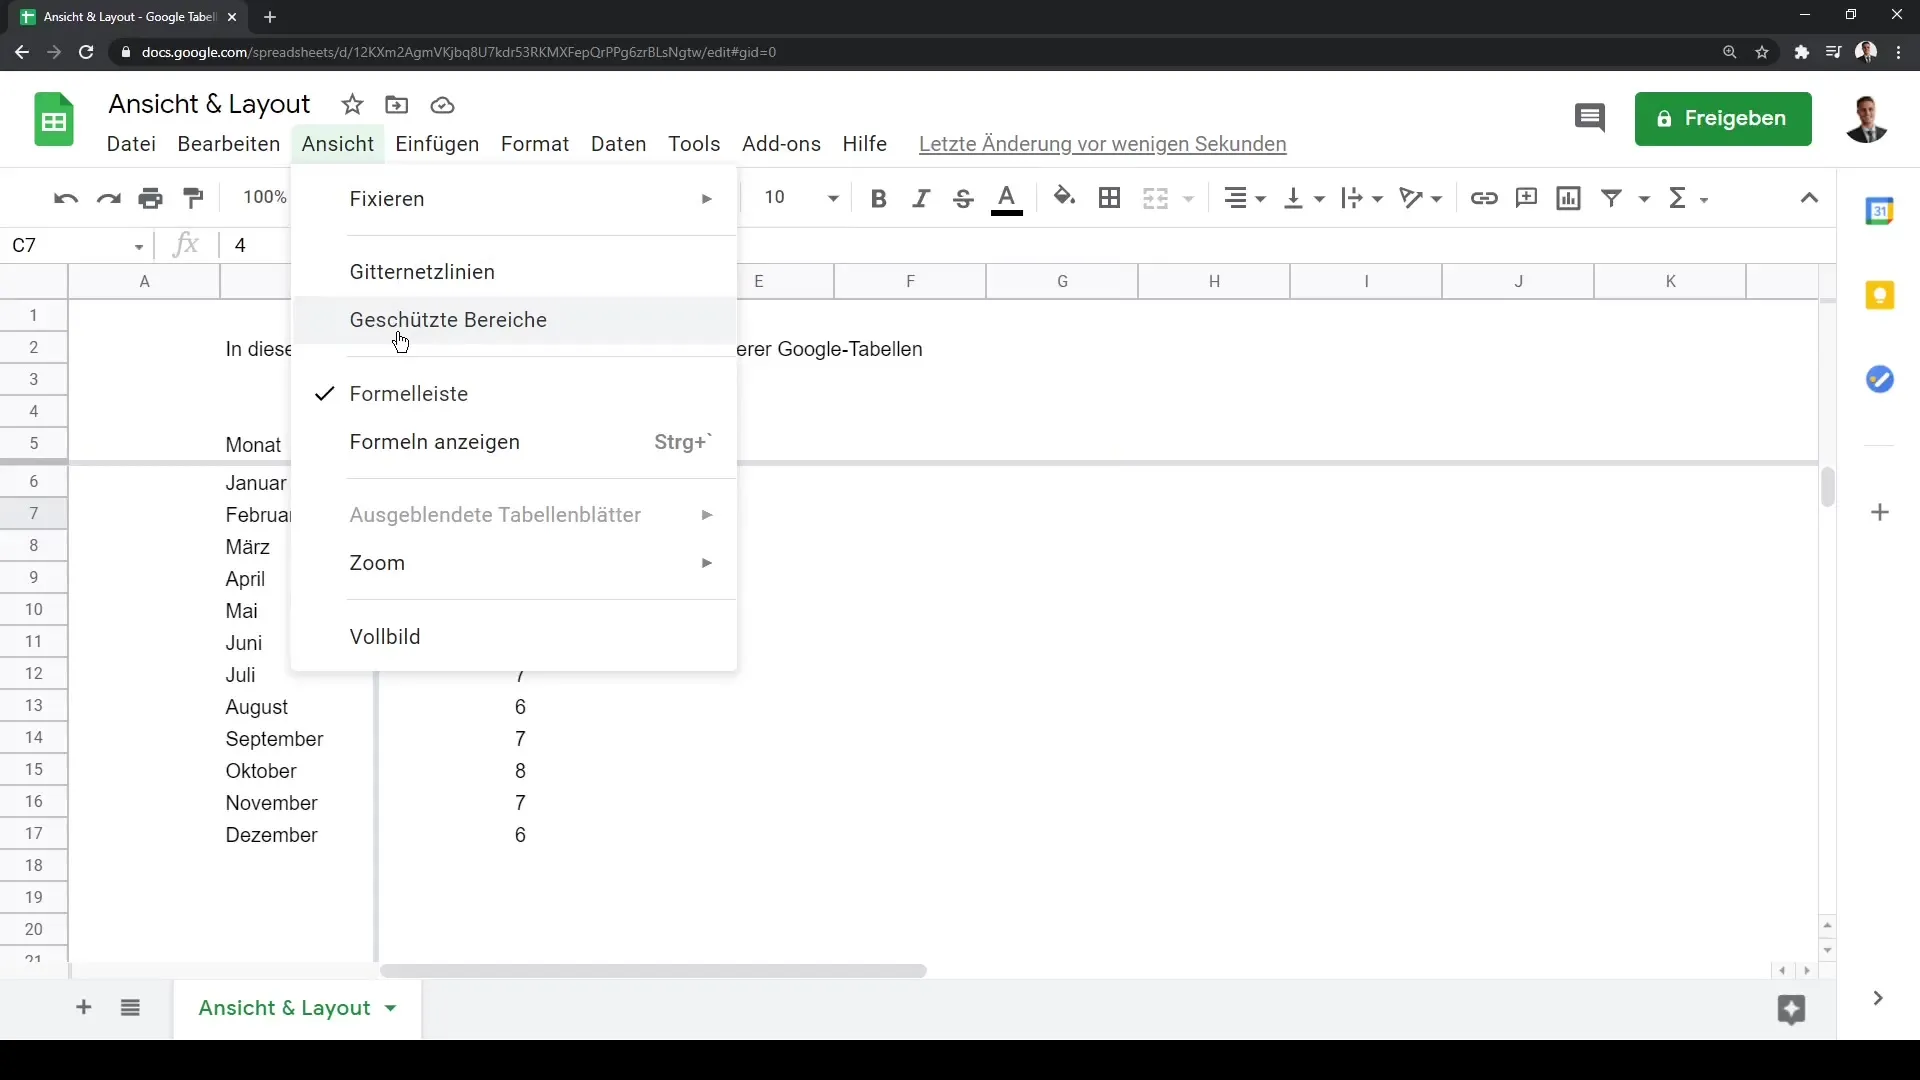
Task: Select Geschützte Bereiche menu entry
Action: 514,320
